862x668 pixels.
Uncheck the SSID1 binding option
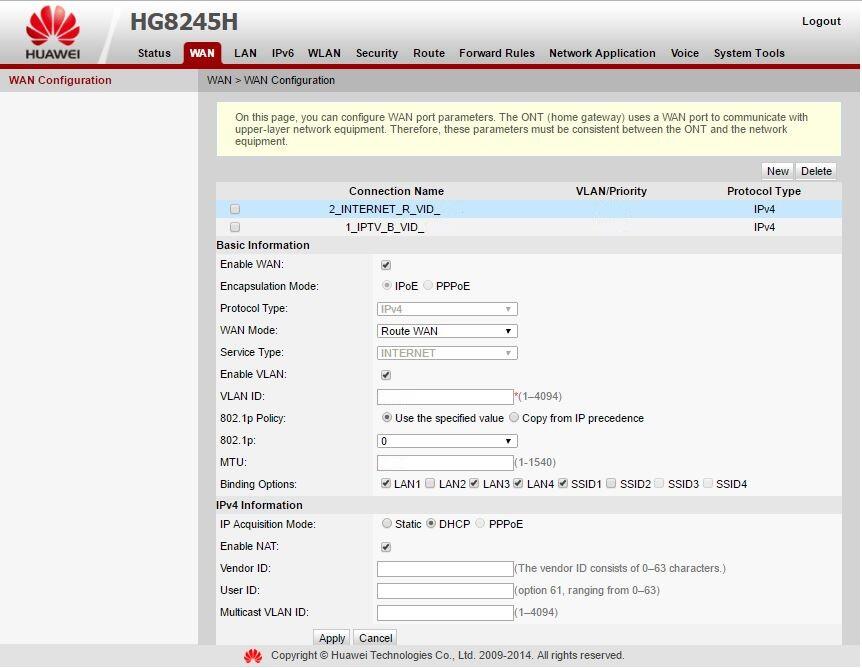coord(561,483)
